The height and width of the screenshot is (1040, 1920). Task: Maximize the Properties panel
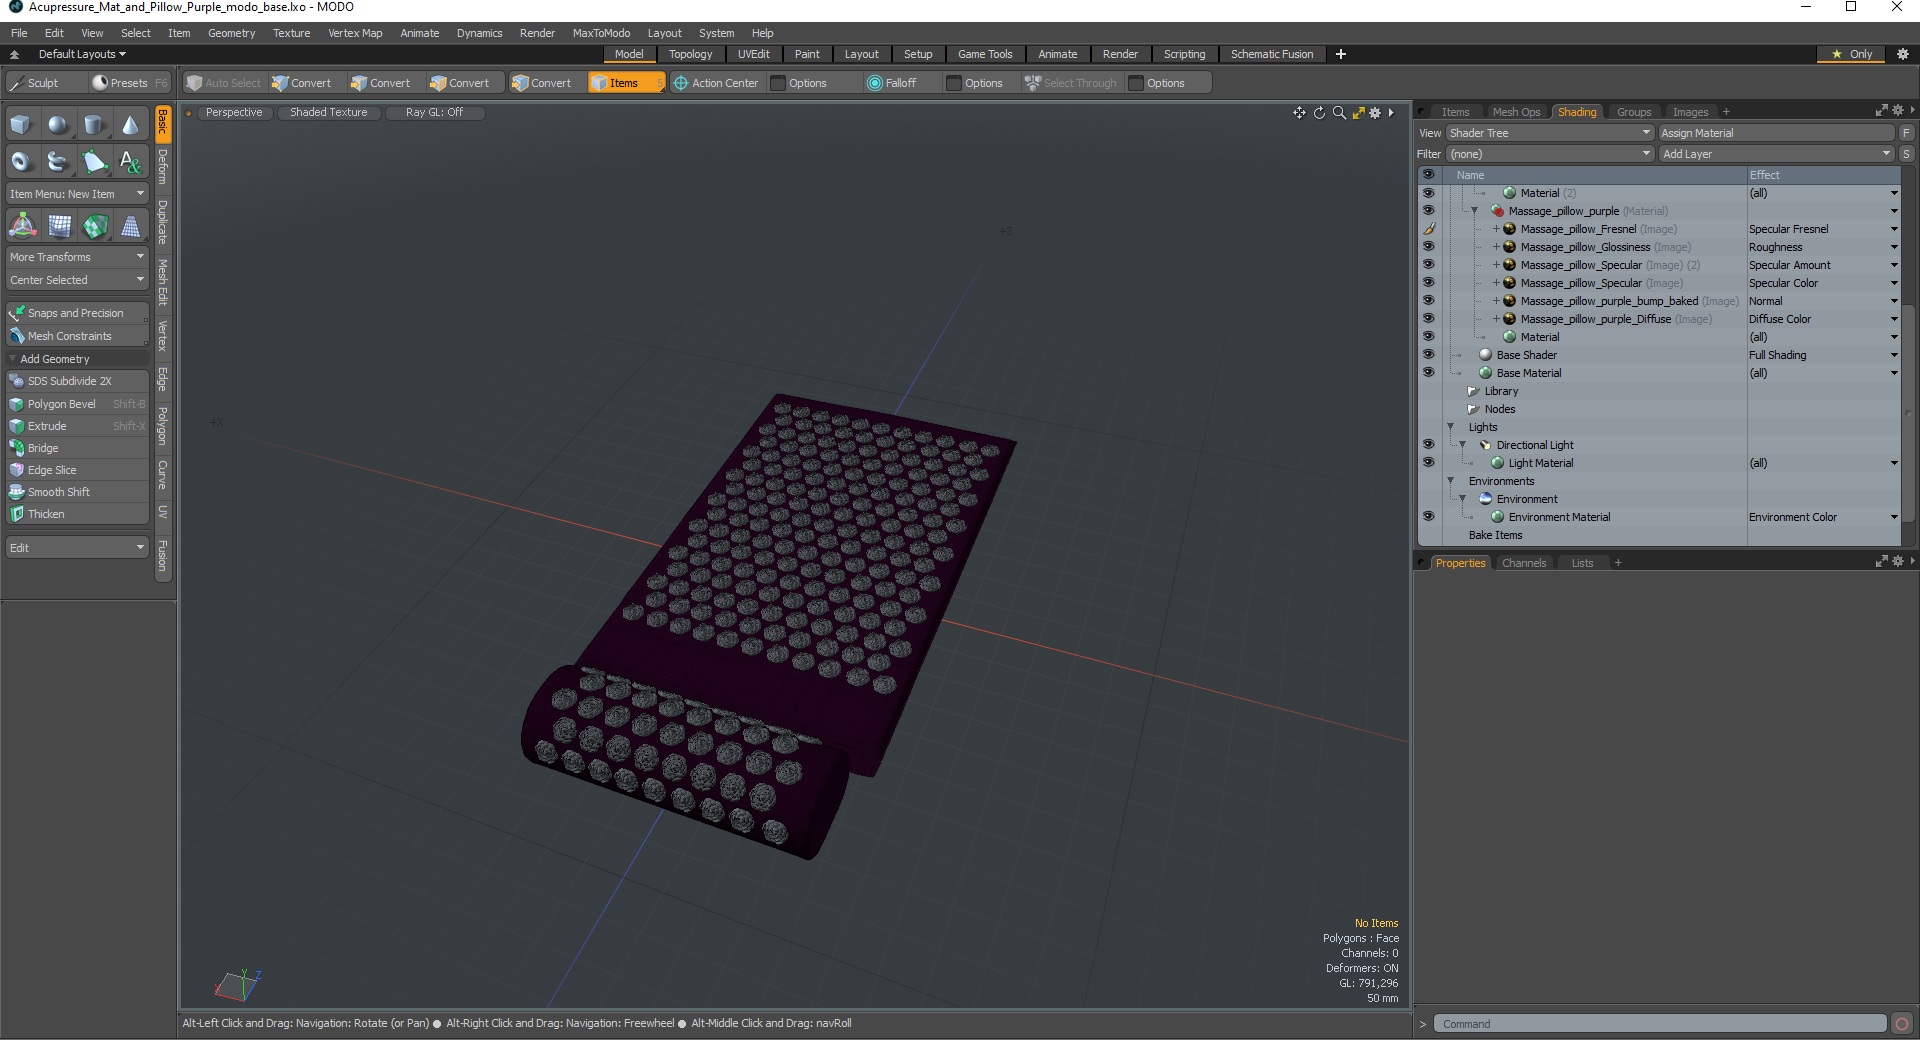click(1881, 562)
